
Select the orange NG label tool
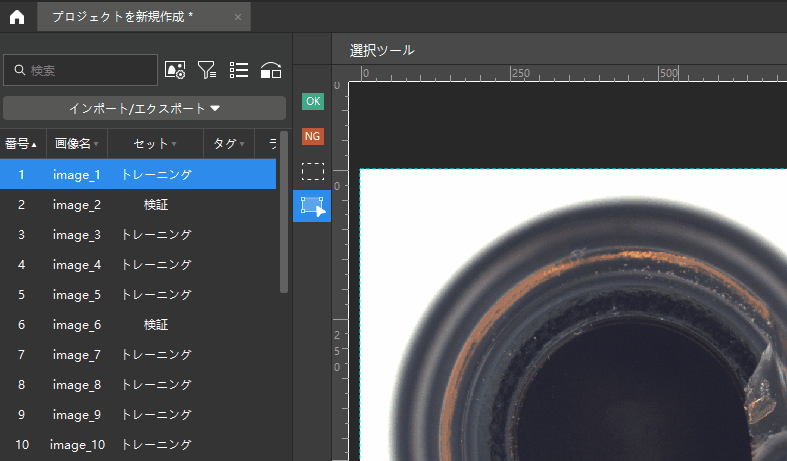pyautogui.click(x=313, y=136)
